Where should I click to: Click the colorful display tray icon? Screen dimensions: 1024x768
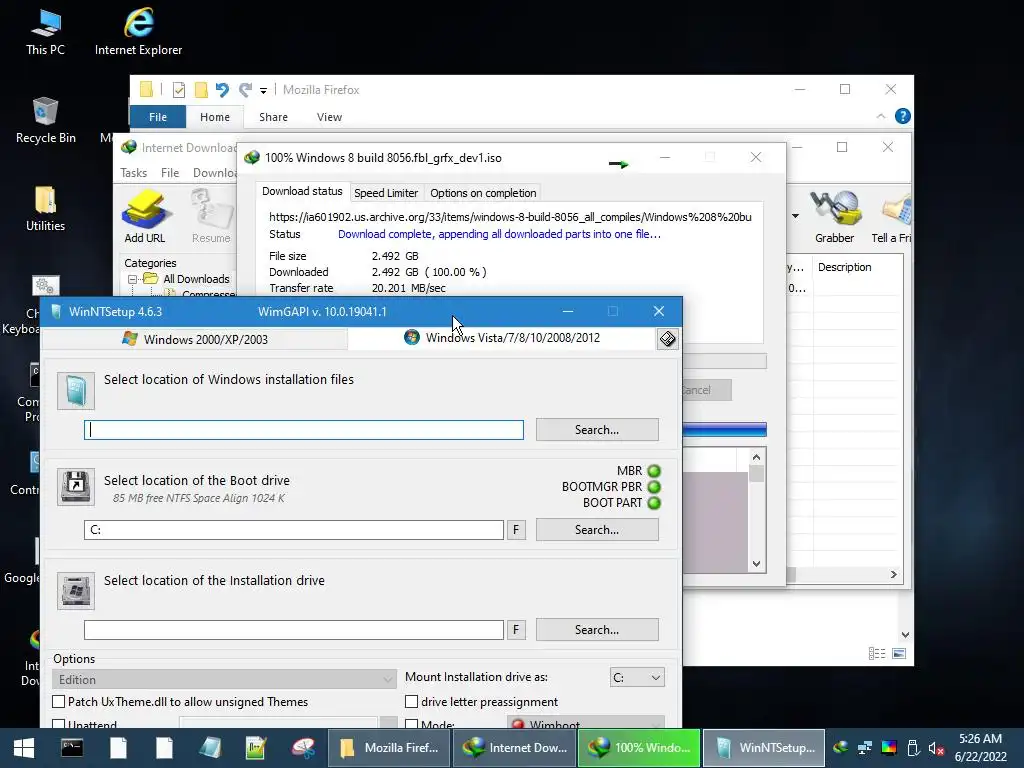pos(889,748)
